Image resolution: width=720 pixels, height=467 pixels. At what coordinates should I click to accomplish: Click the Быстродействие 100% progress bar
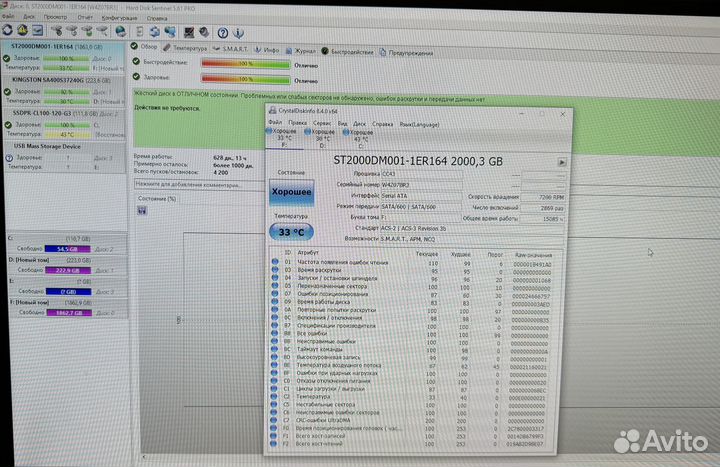tap(246, 64)
